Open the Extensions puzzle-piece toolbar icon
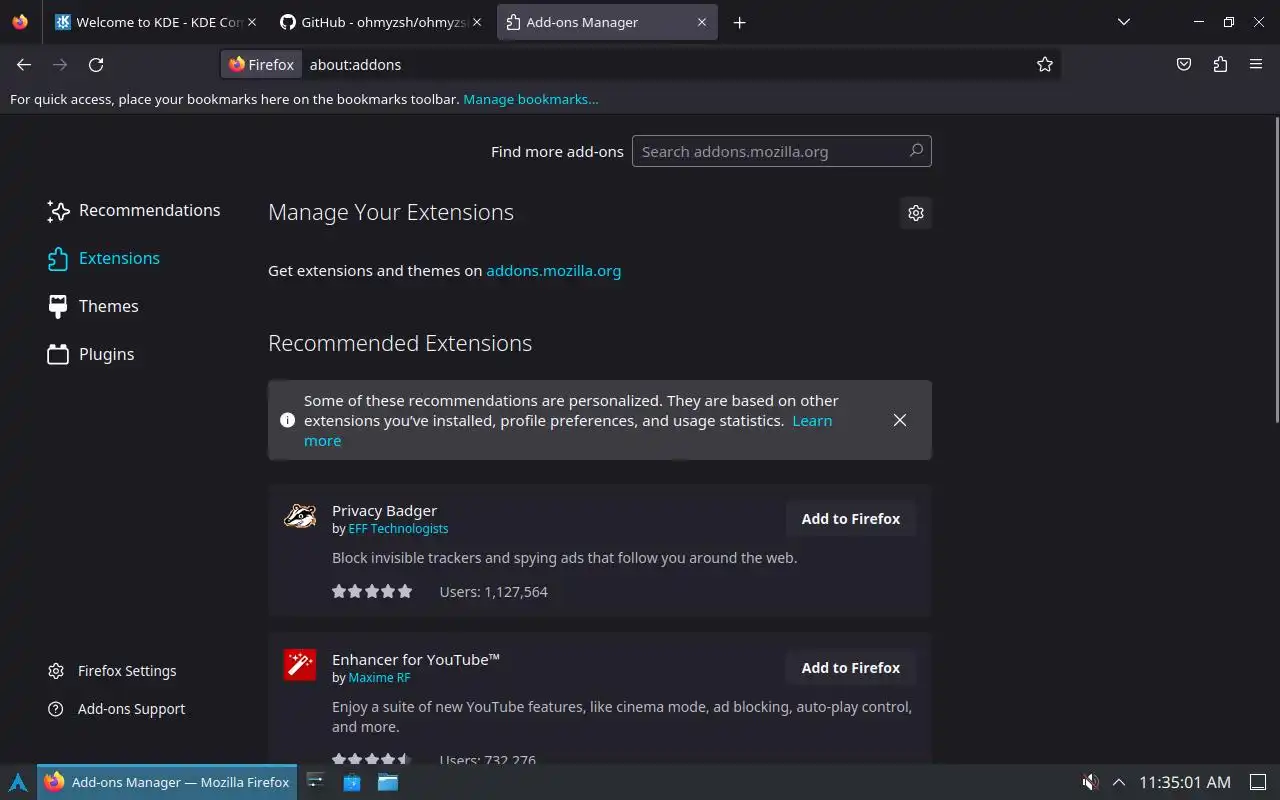The image size is (1280, 800). [x=1220, y=64]
